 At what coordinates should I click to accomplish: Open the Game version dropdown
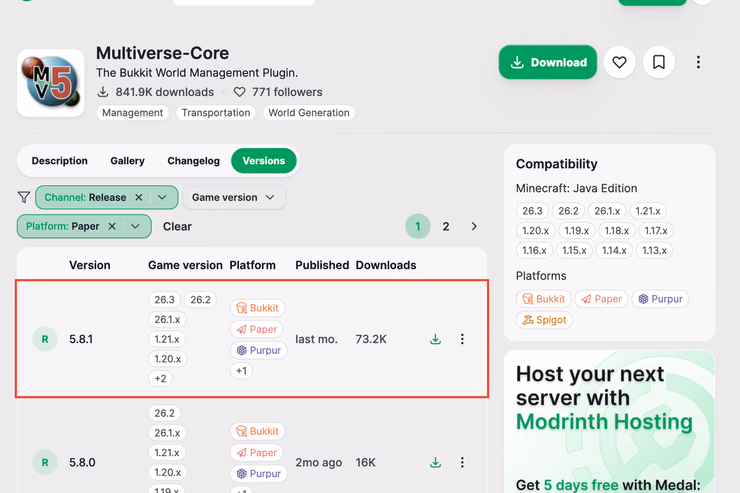pyautogui.click(x=234, y=197)
